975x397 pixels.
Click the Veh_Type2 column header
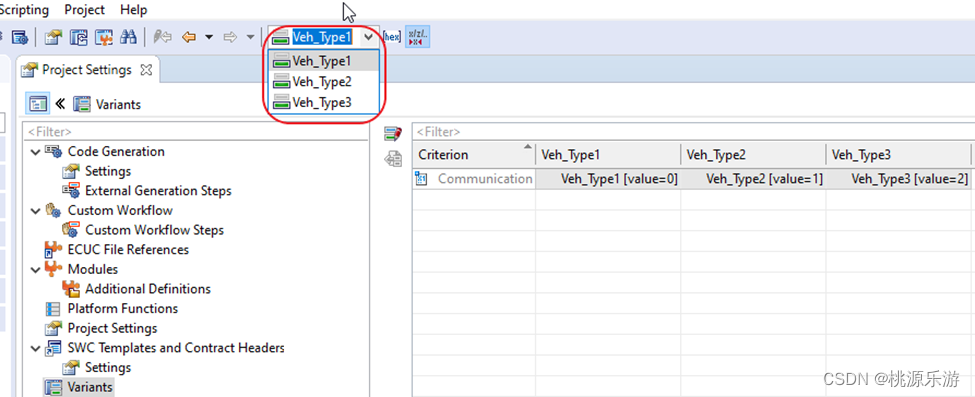[753, 154]
